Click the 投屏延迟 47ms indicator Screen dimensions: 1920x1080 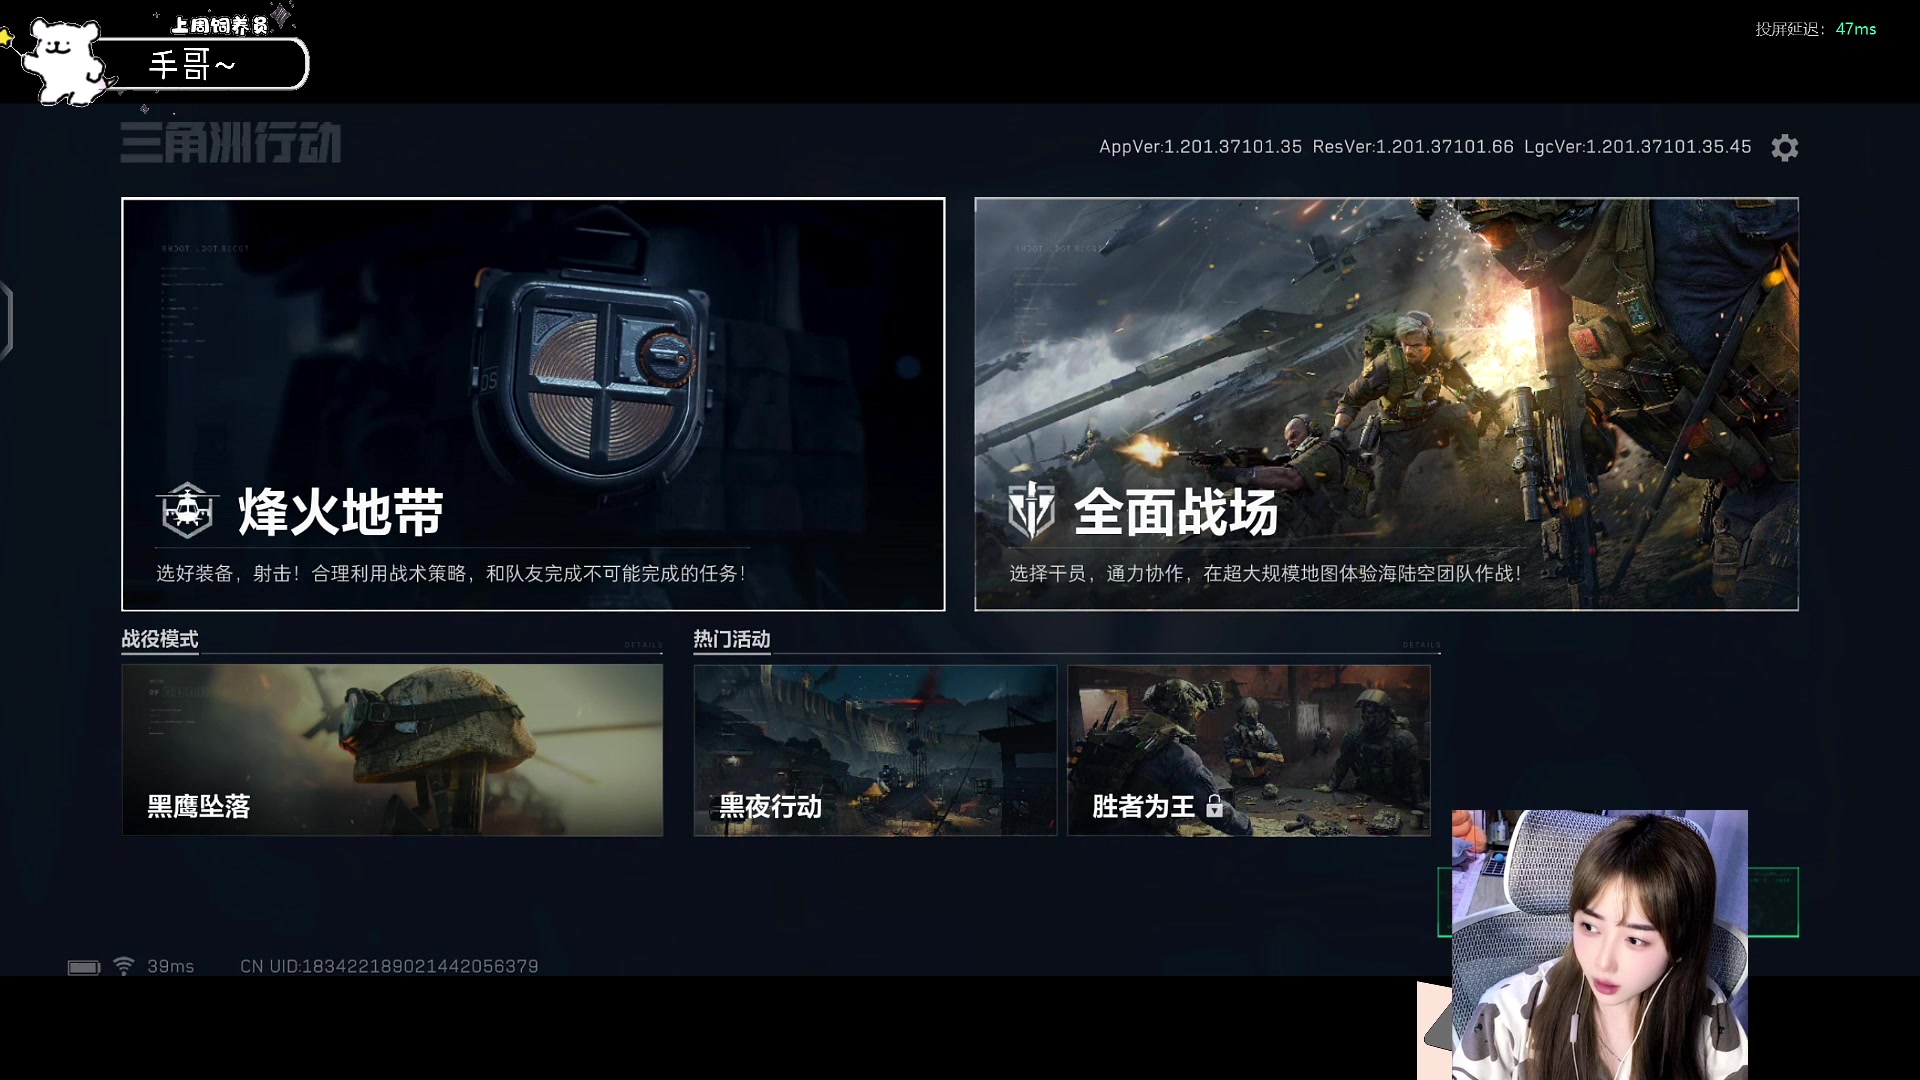tap(1816, 29)
